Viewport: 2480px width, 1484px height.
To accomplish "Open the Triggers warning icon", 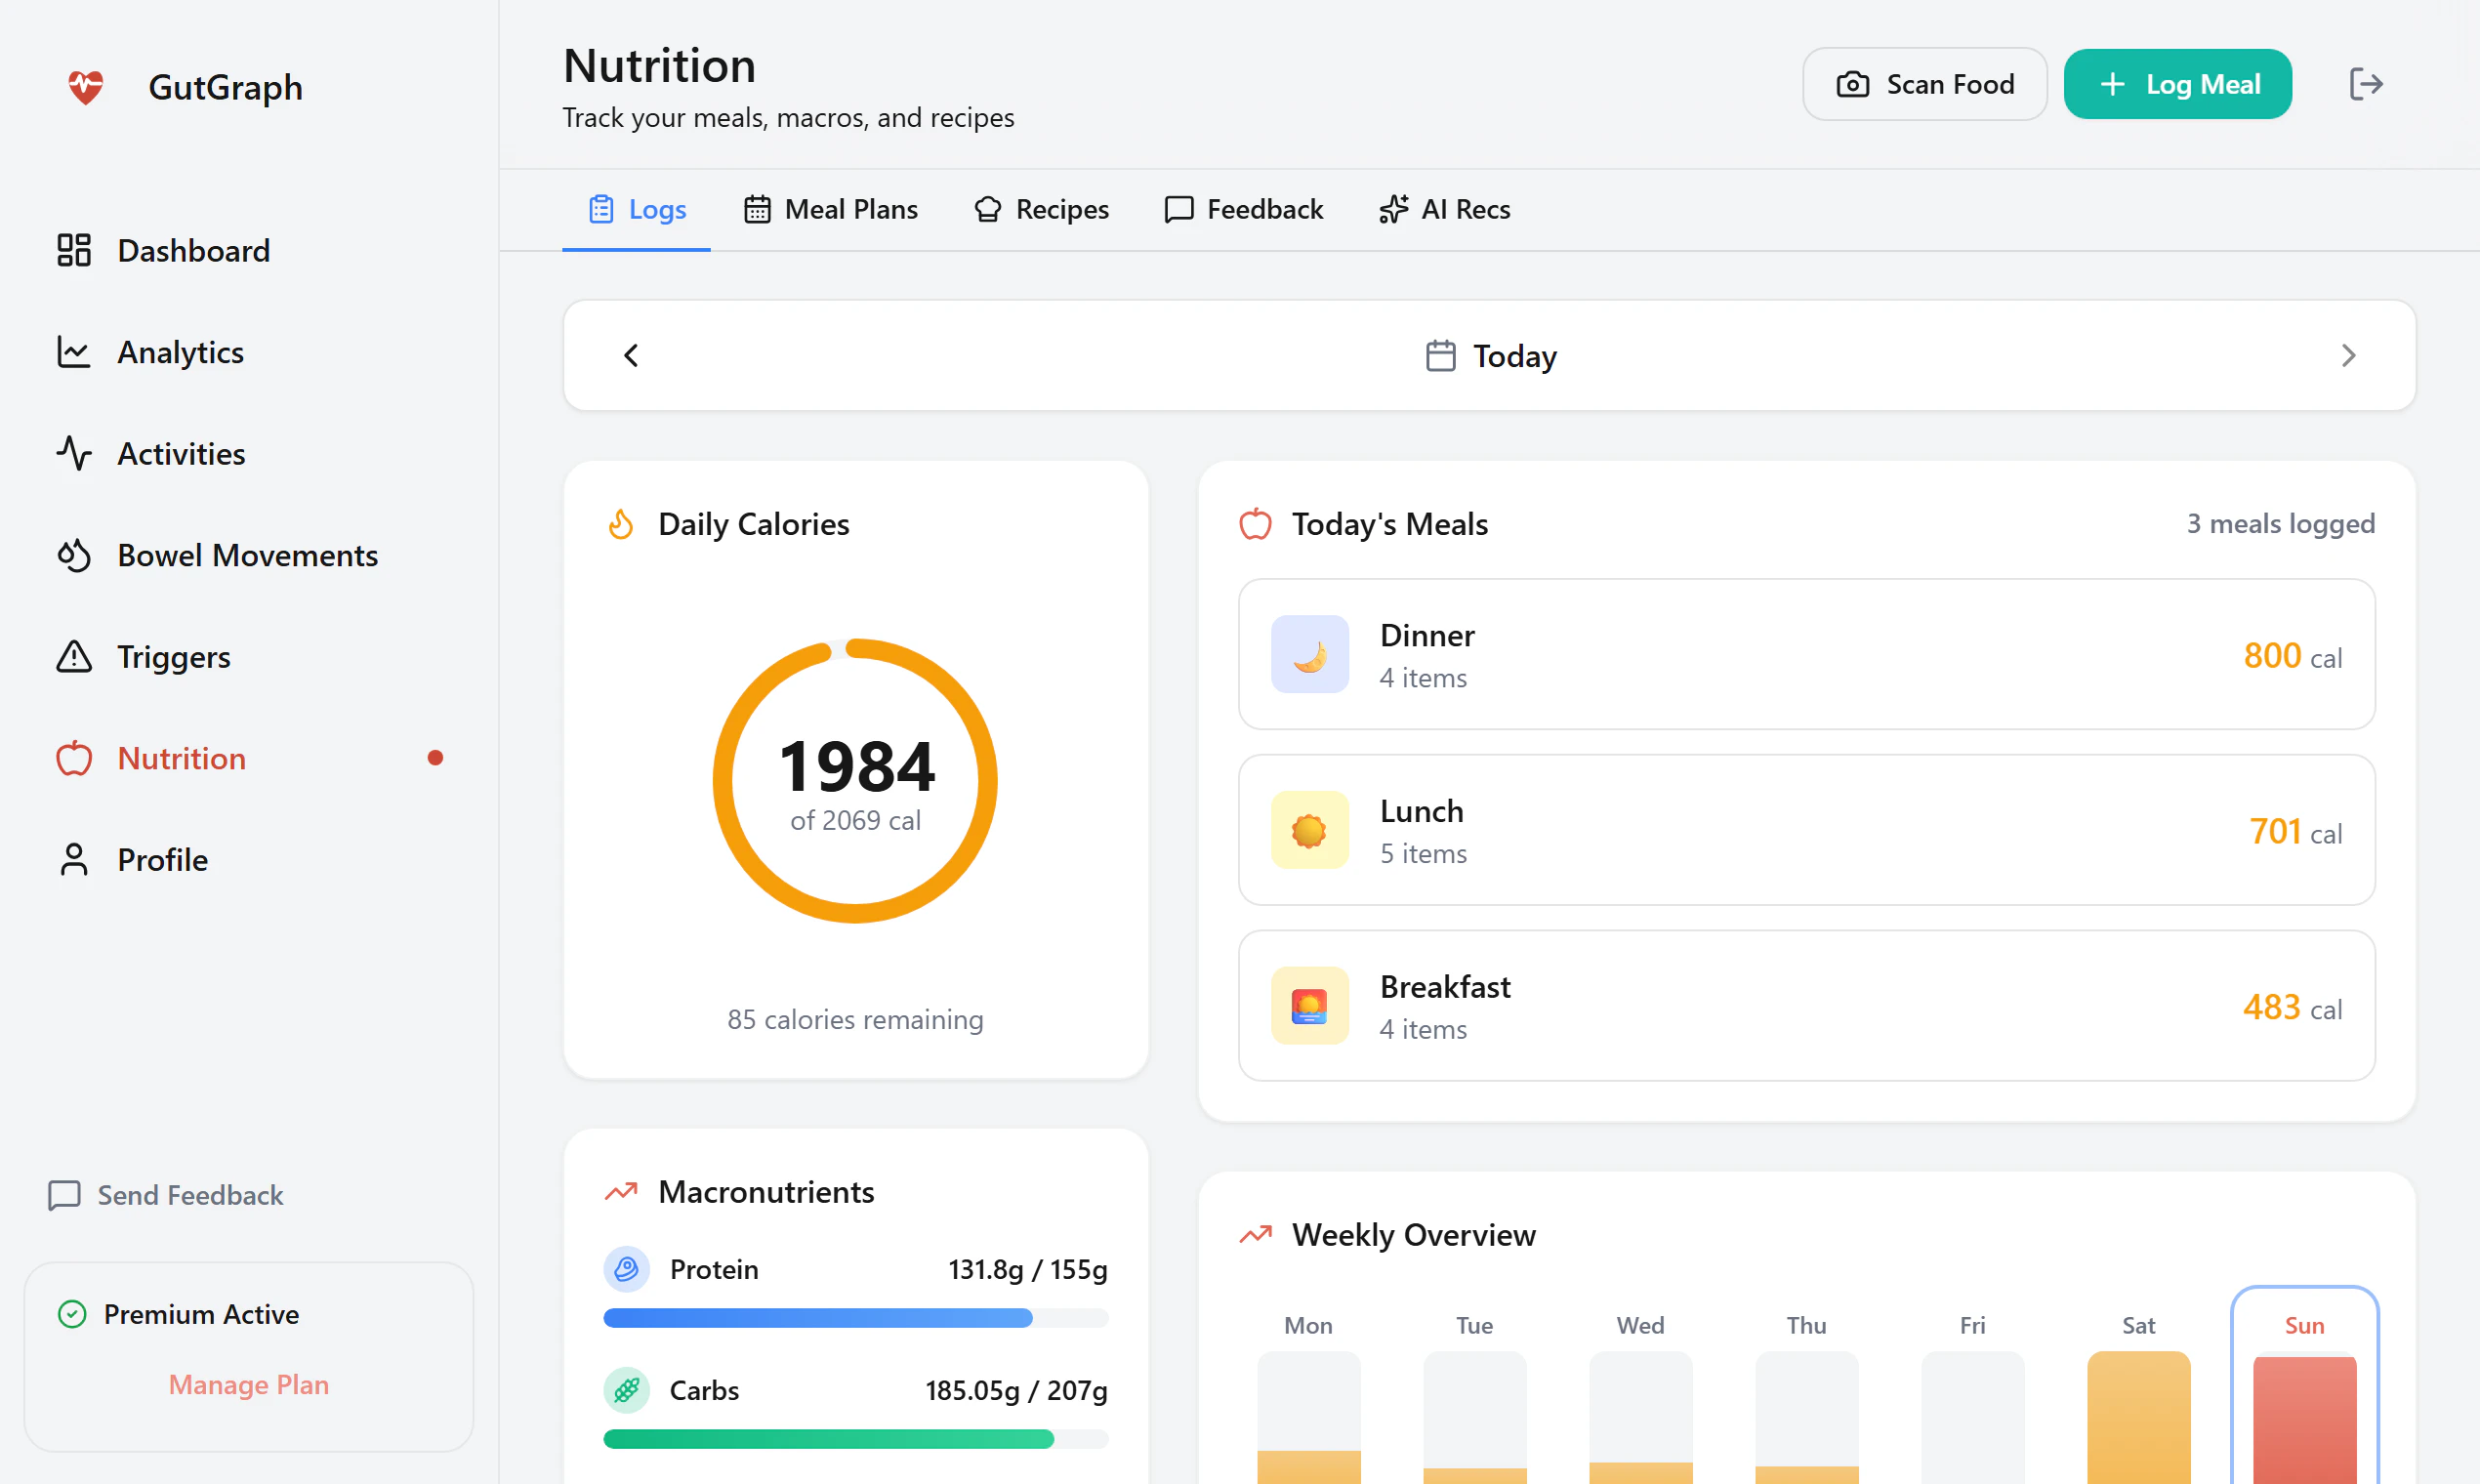I will [73, 657].
